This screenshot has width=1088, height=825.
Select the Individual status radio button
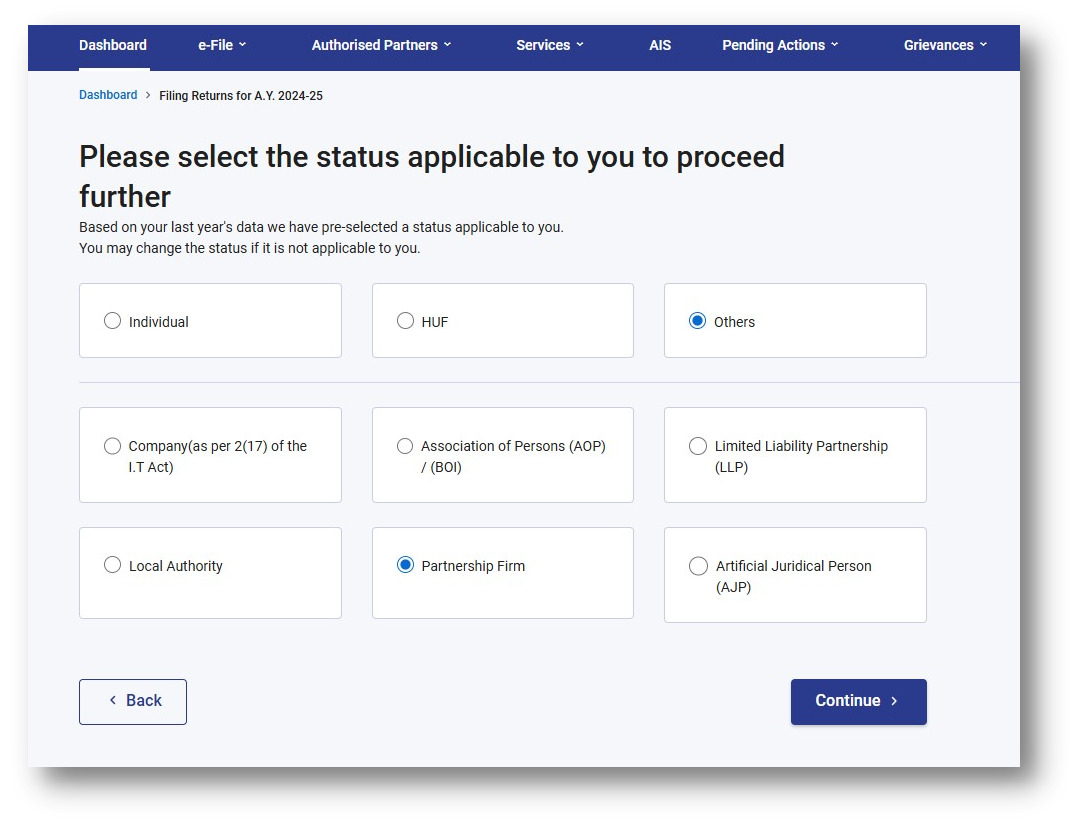click(112, 321)
